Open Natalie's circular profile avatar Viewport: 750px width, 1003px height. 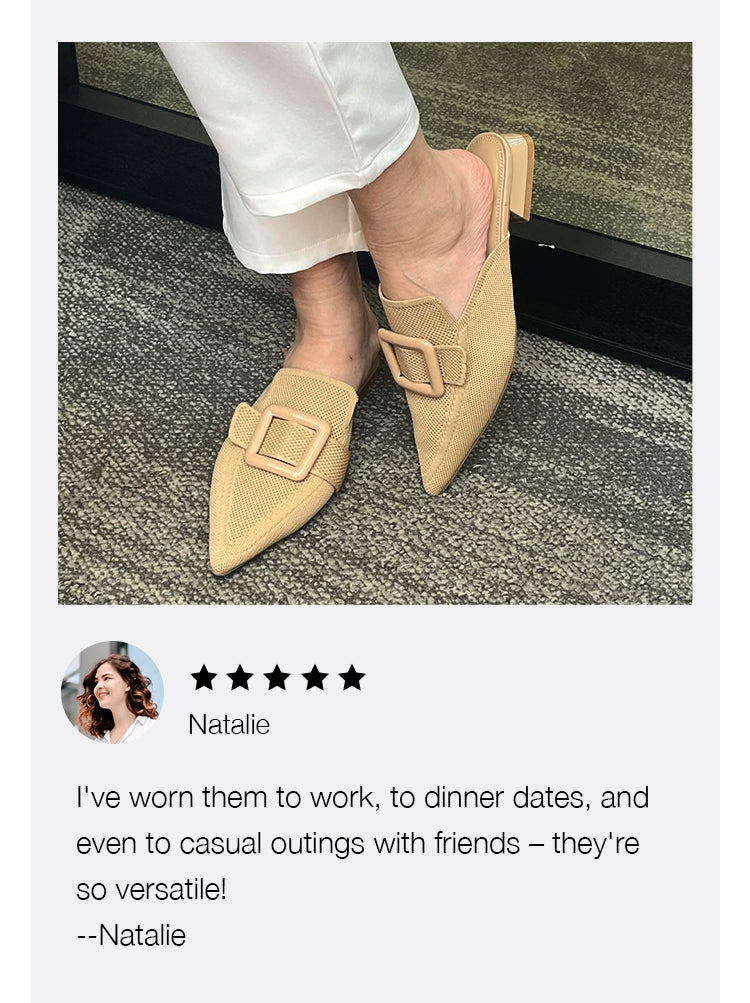click(113, 692)
